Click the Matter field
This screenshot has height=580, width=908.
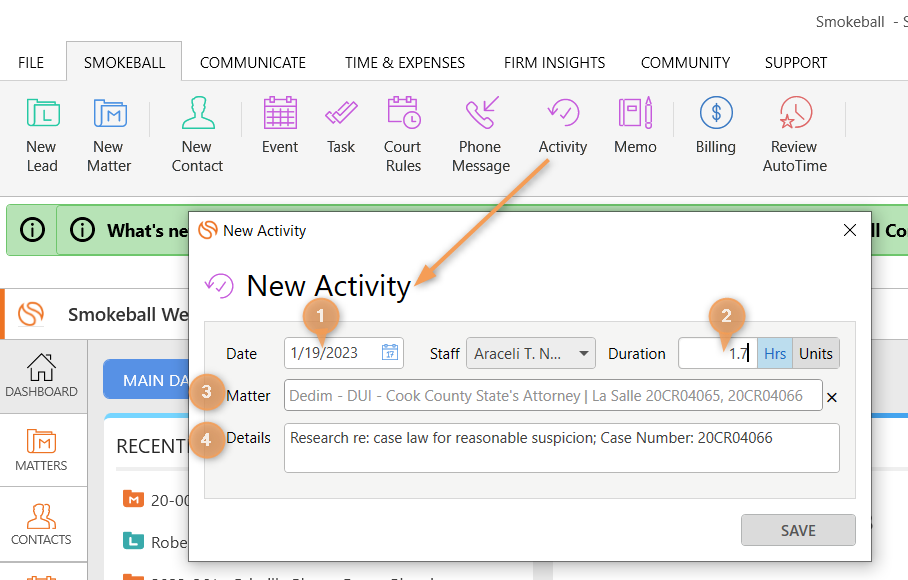(x=553, y=395)
